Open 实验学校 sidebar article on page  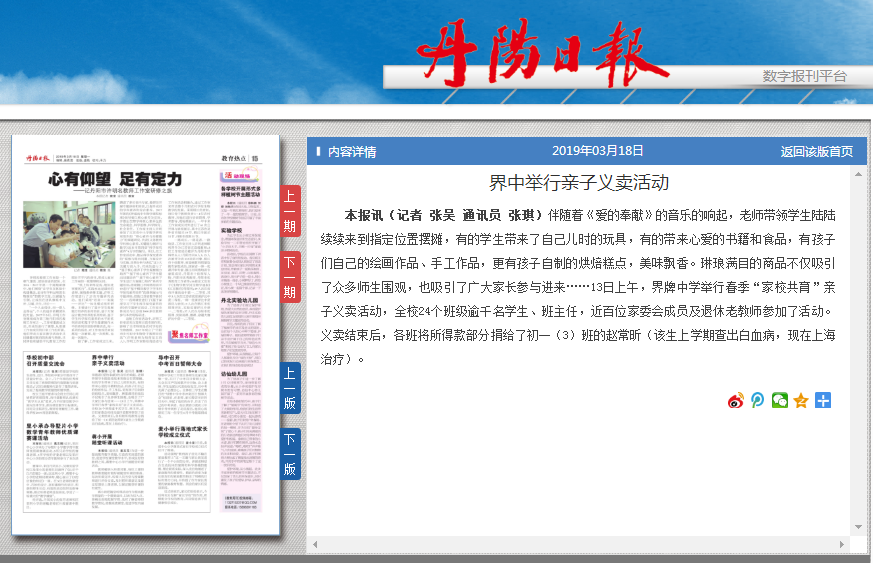pyautogui.click(x=232, y=231)
